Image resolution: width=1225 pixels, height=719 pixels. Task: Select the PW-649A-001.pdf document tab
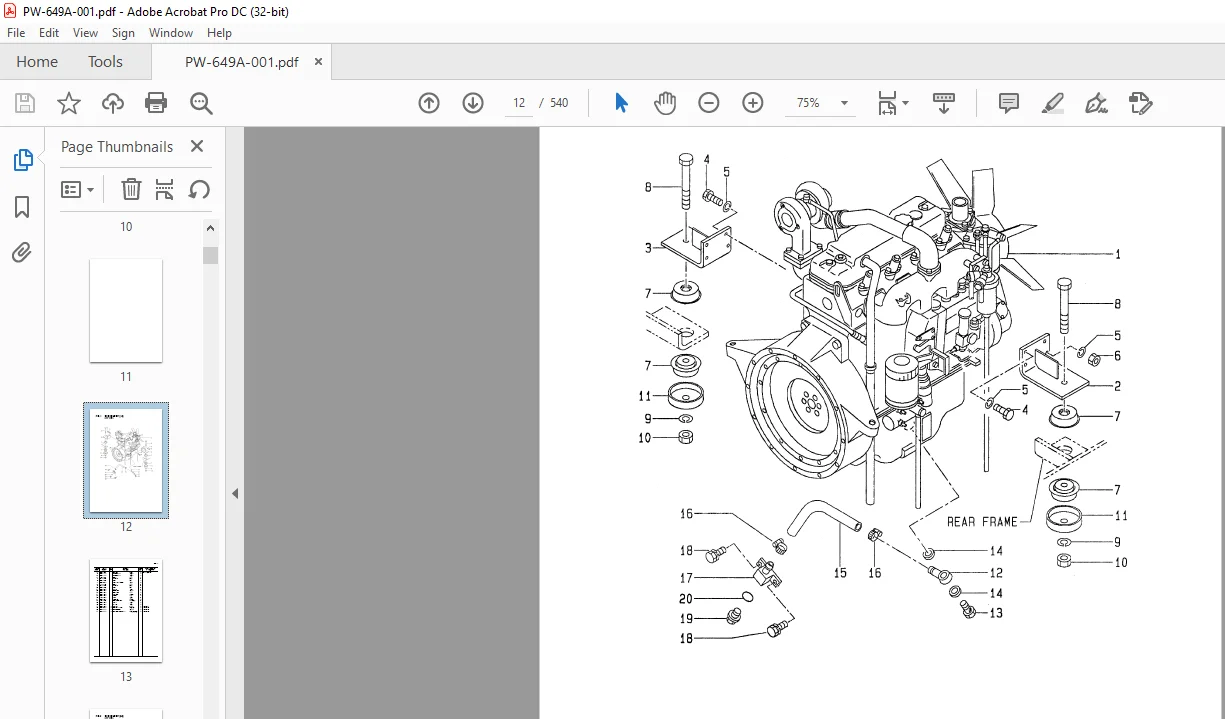pyautogui.click(x=241, y=62)
